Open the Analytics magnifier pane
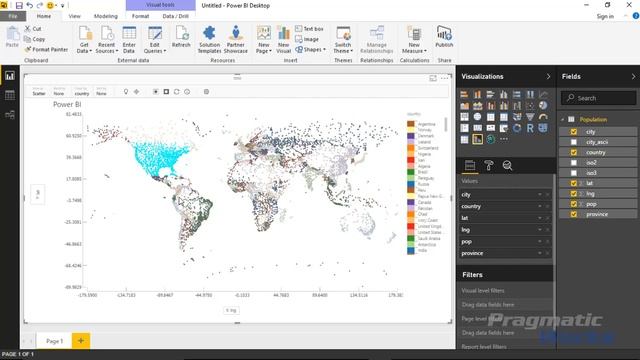Viewport: 640px width, 360px height. click(x=507, y=165)
